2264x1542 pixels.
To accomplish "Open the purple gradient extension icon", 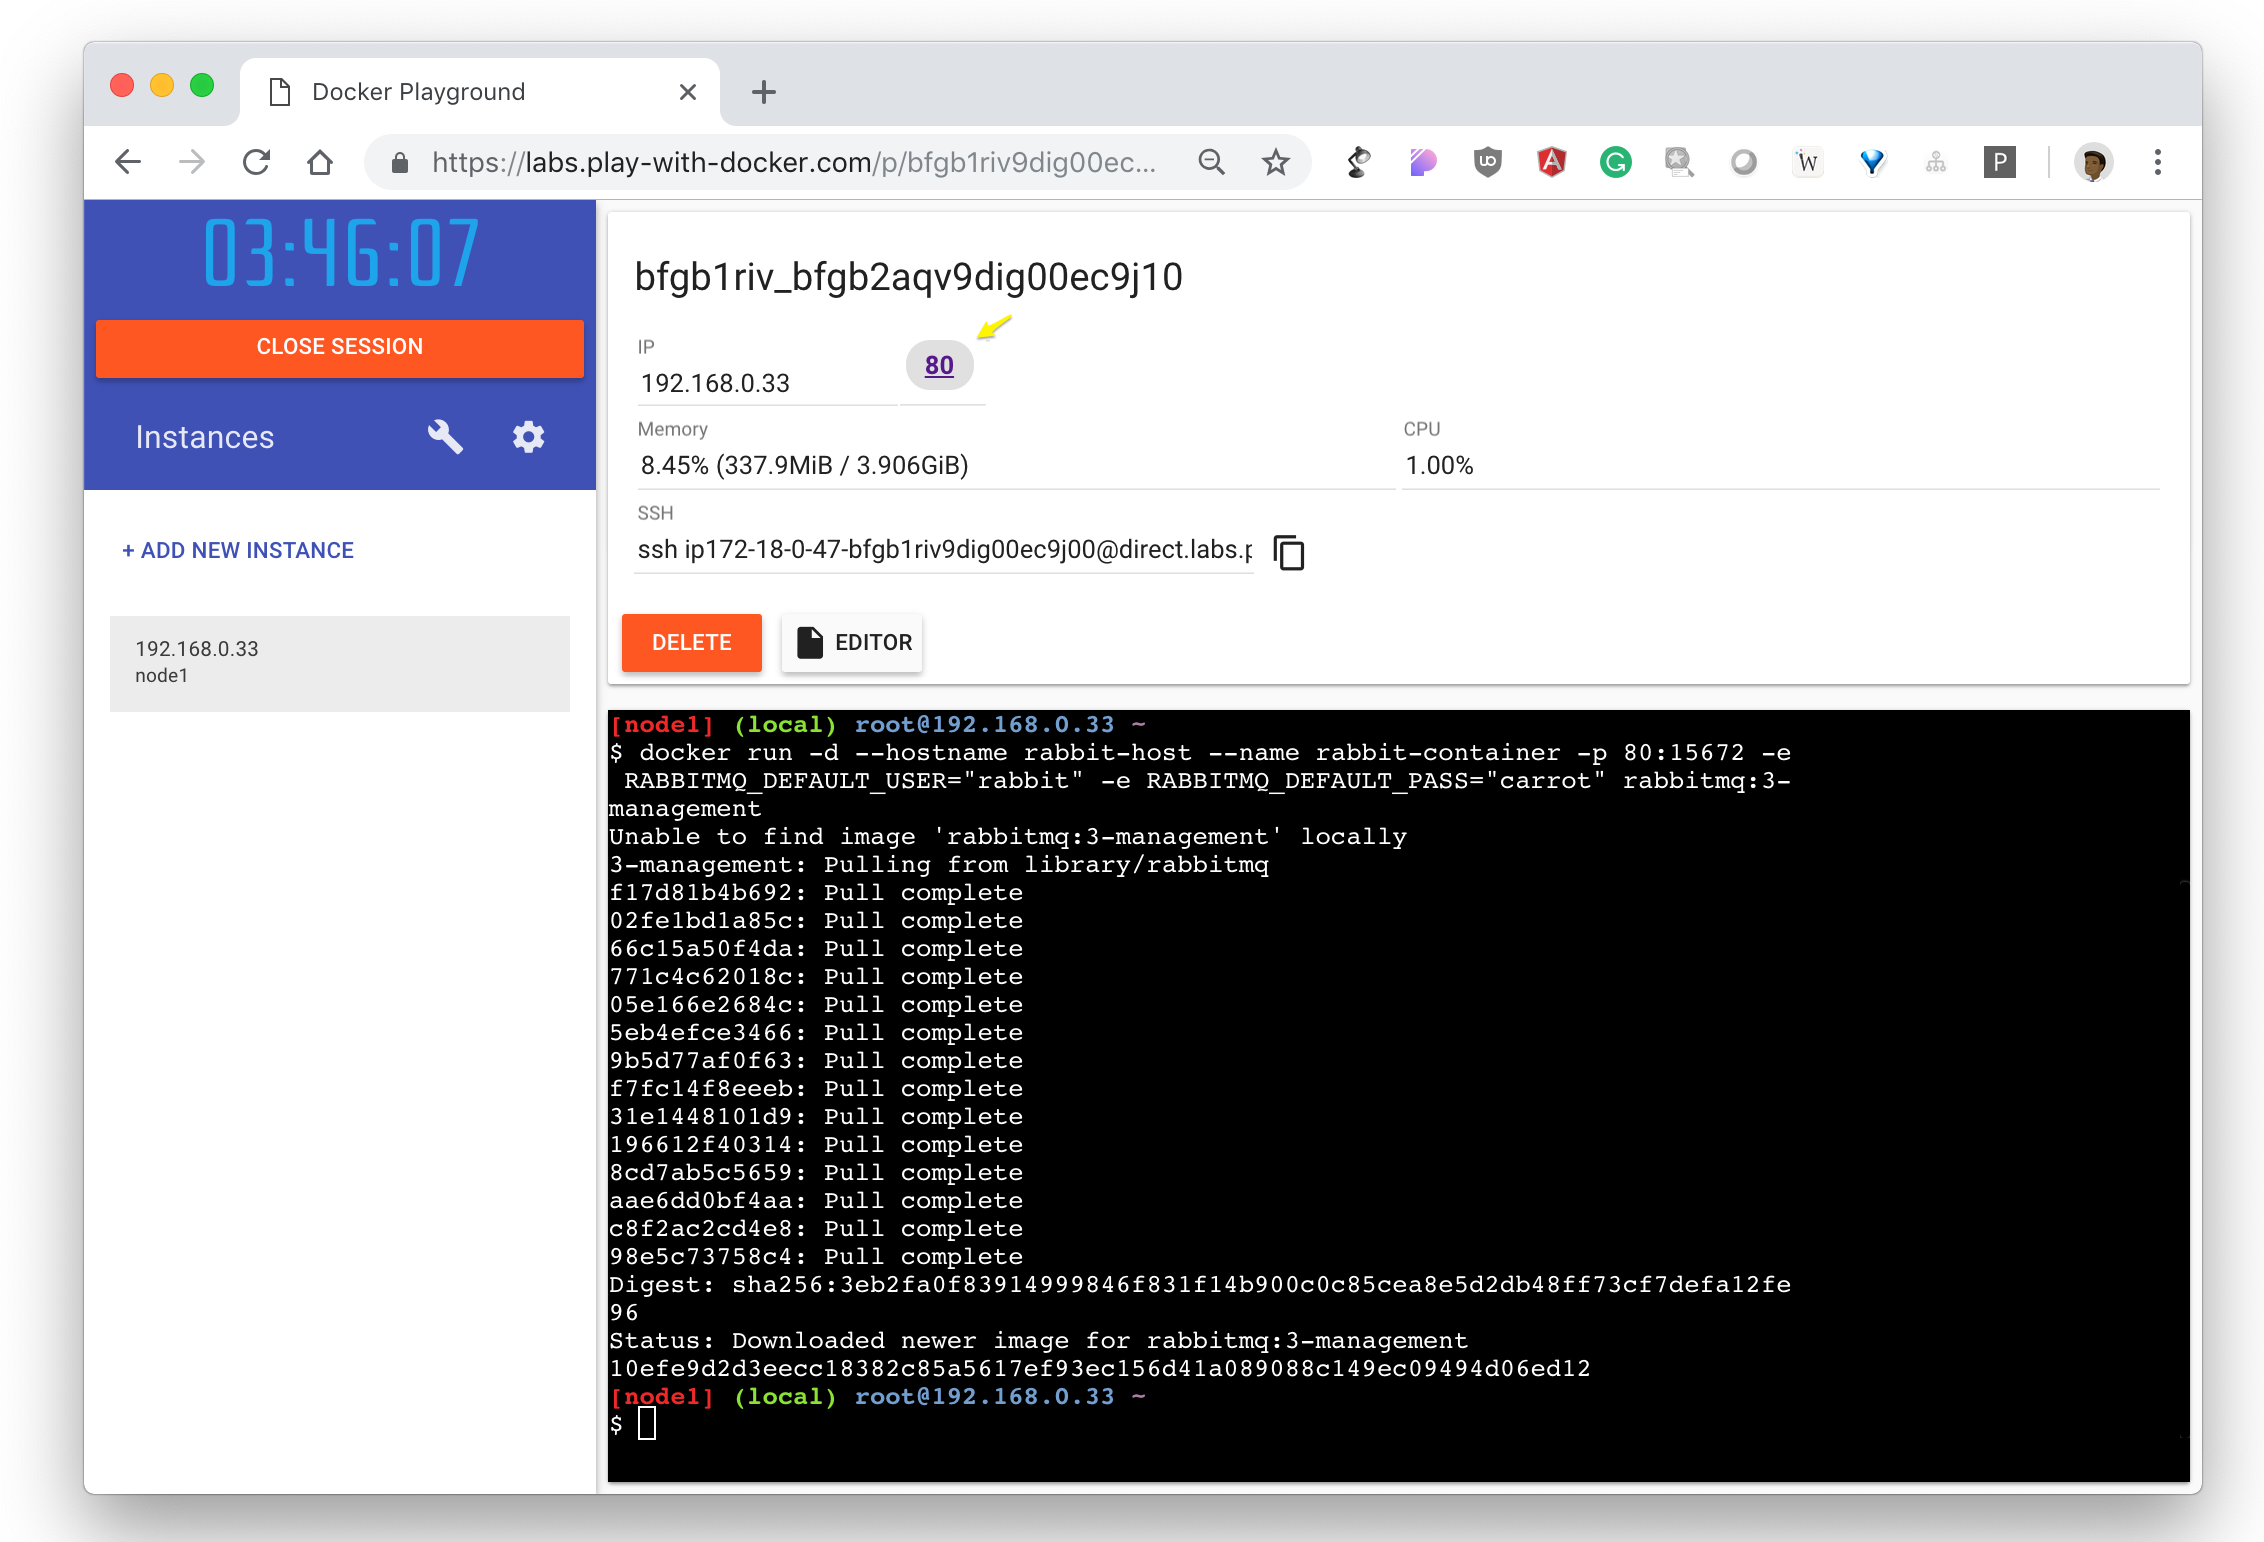I will coord(1423,162).
